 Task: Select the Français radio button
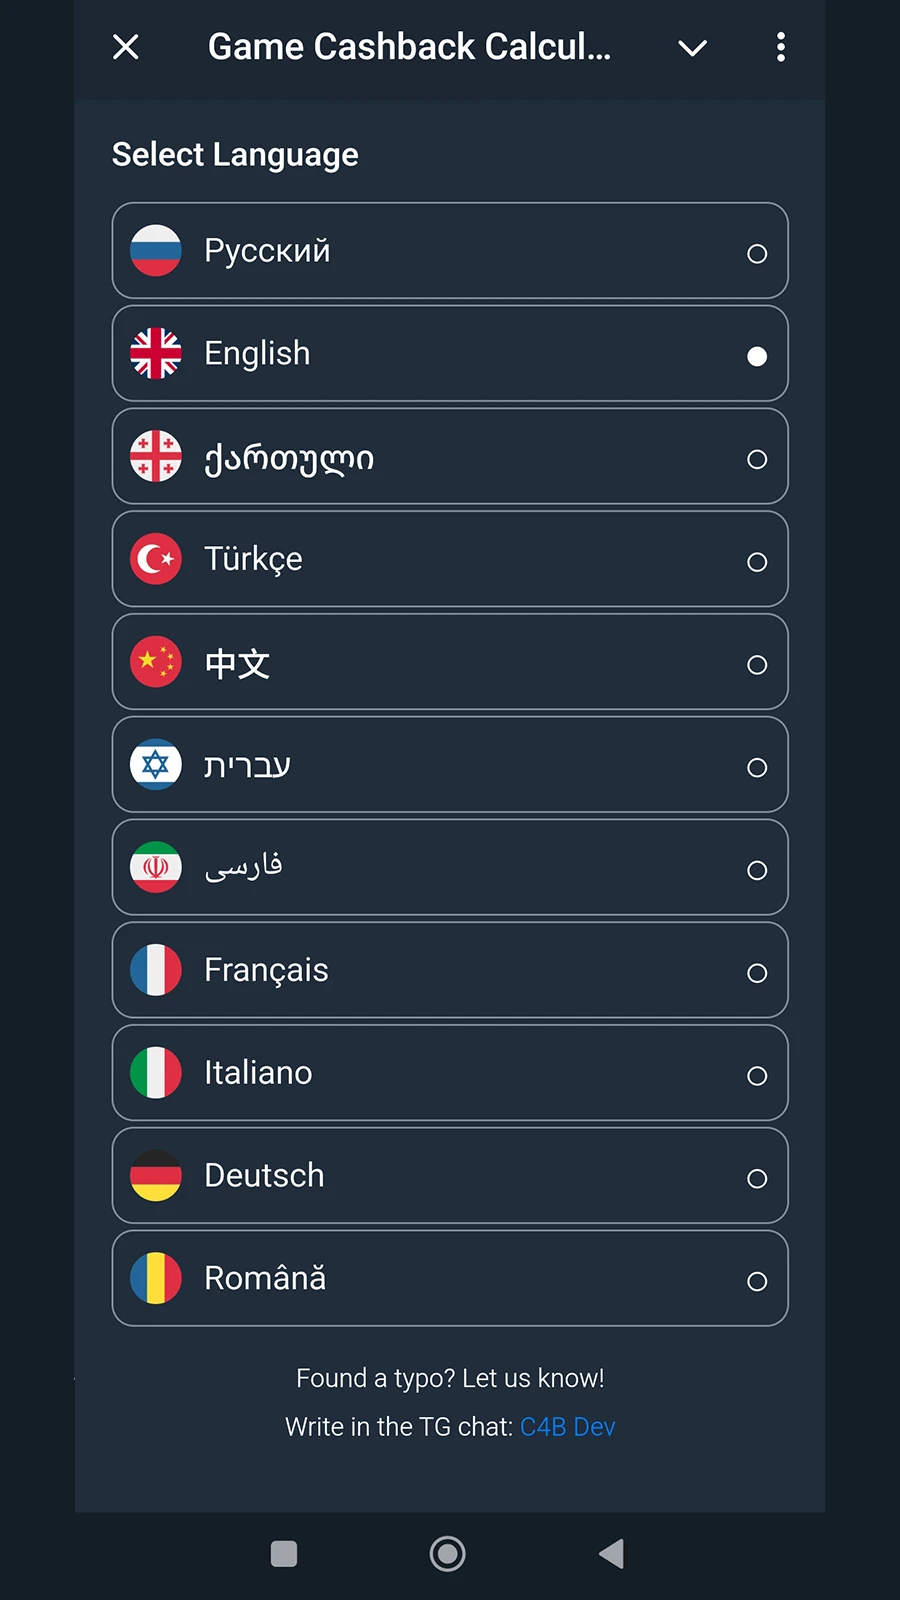coord(757,973)
